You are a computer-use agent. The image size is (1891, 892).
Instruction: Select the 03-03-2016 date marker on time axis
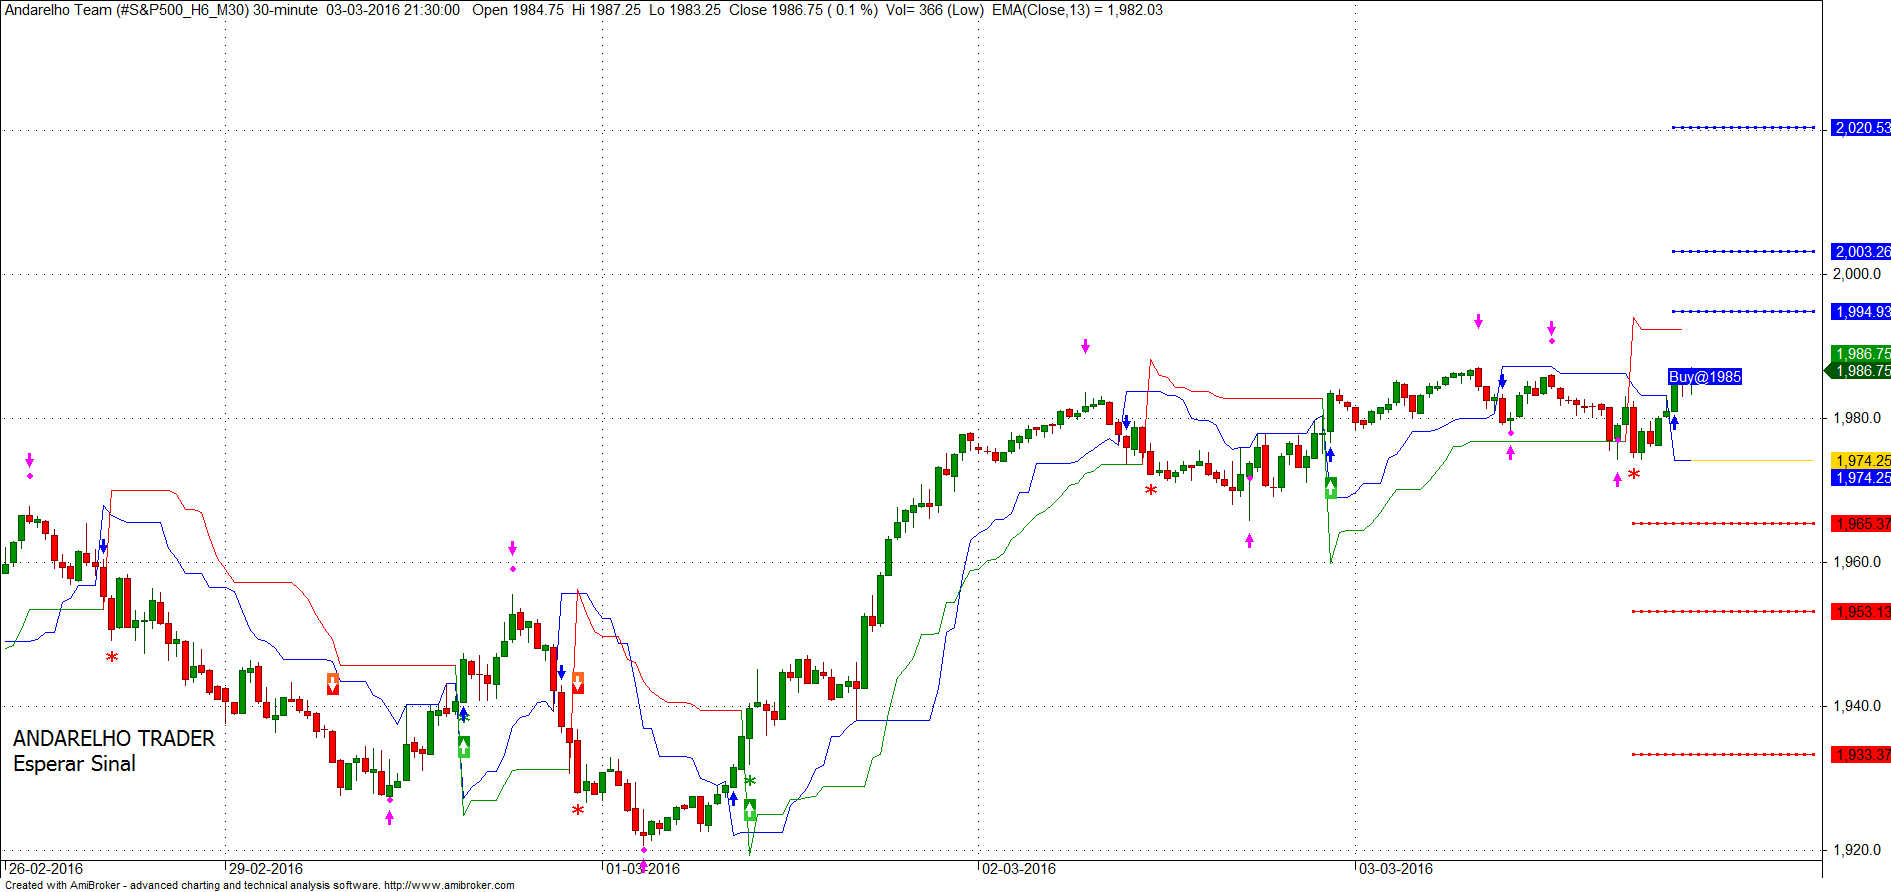(1395, 868)
